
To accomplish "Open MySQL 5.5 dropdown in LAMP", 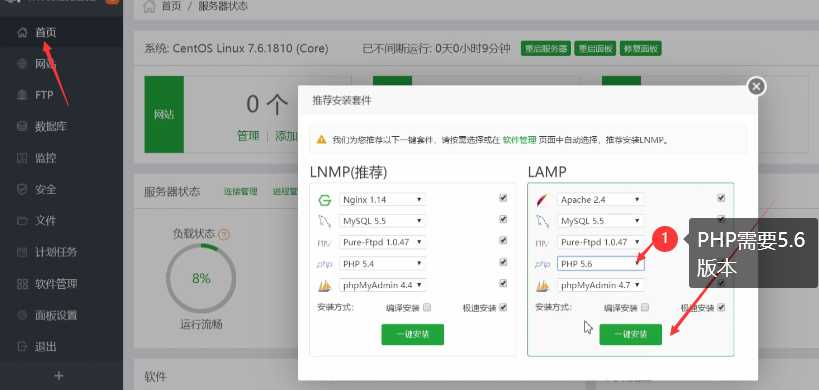I will [x=600, y=221].
